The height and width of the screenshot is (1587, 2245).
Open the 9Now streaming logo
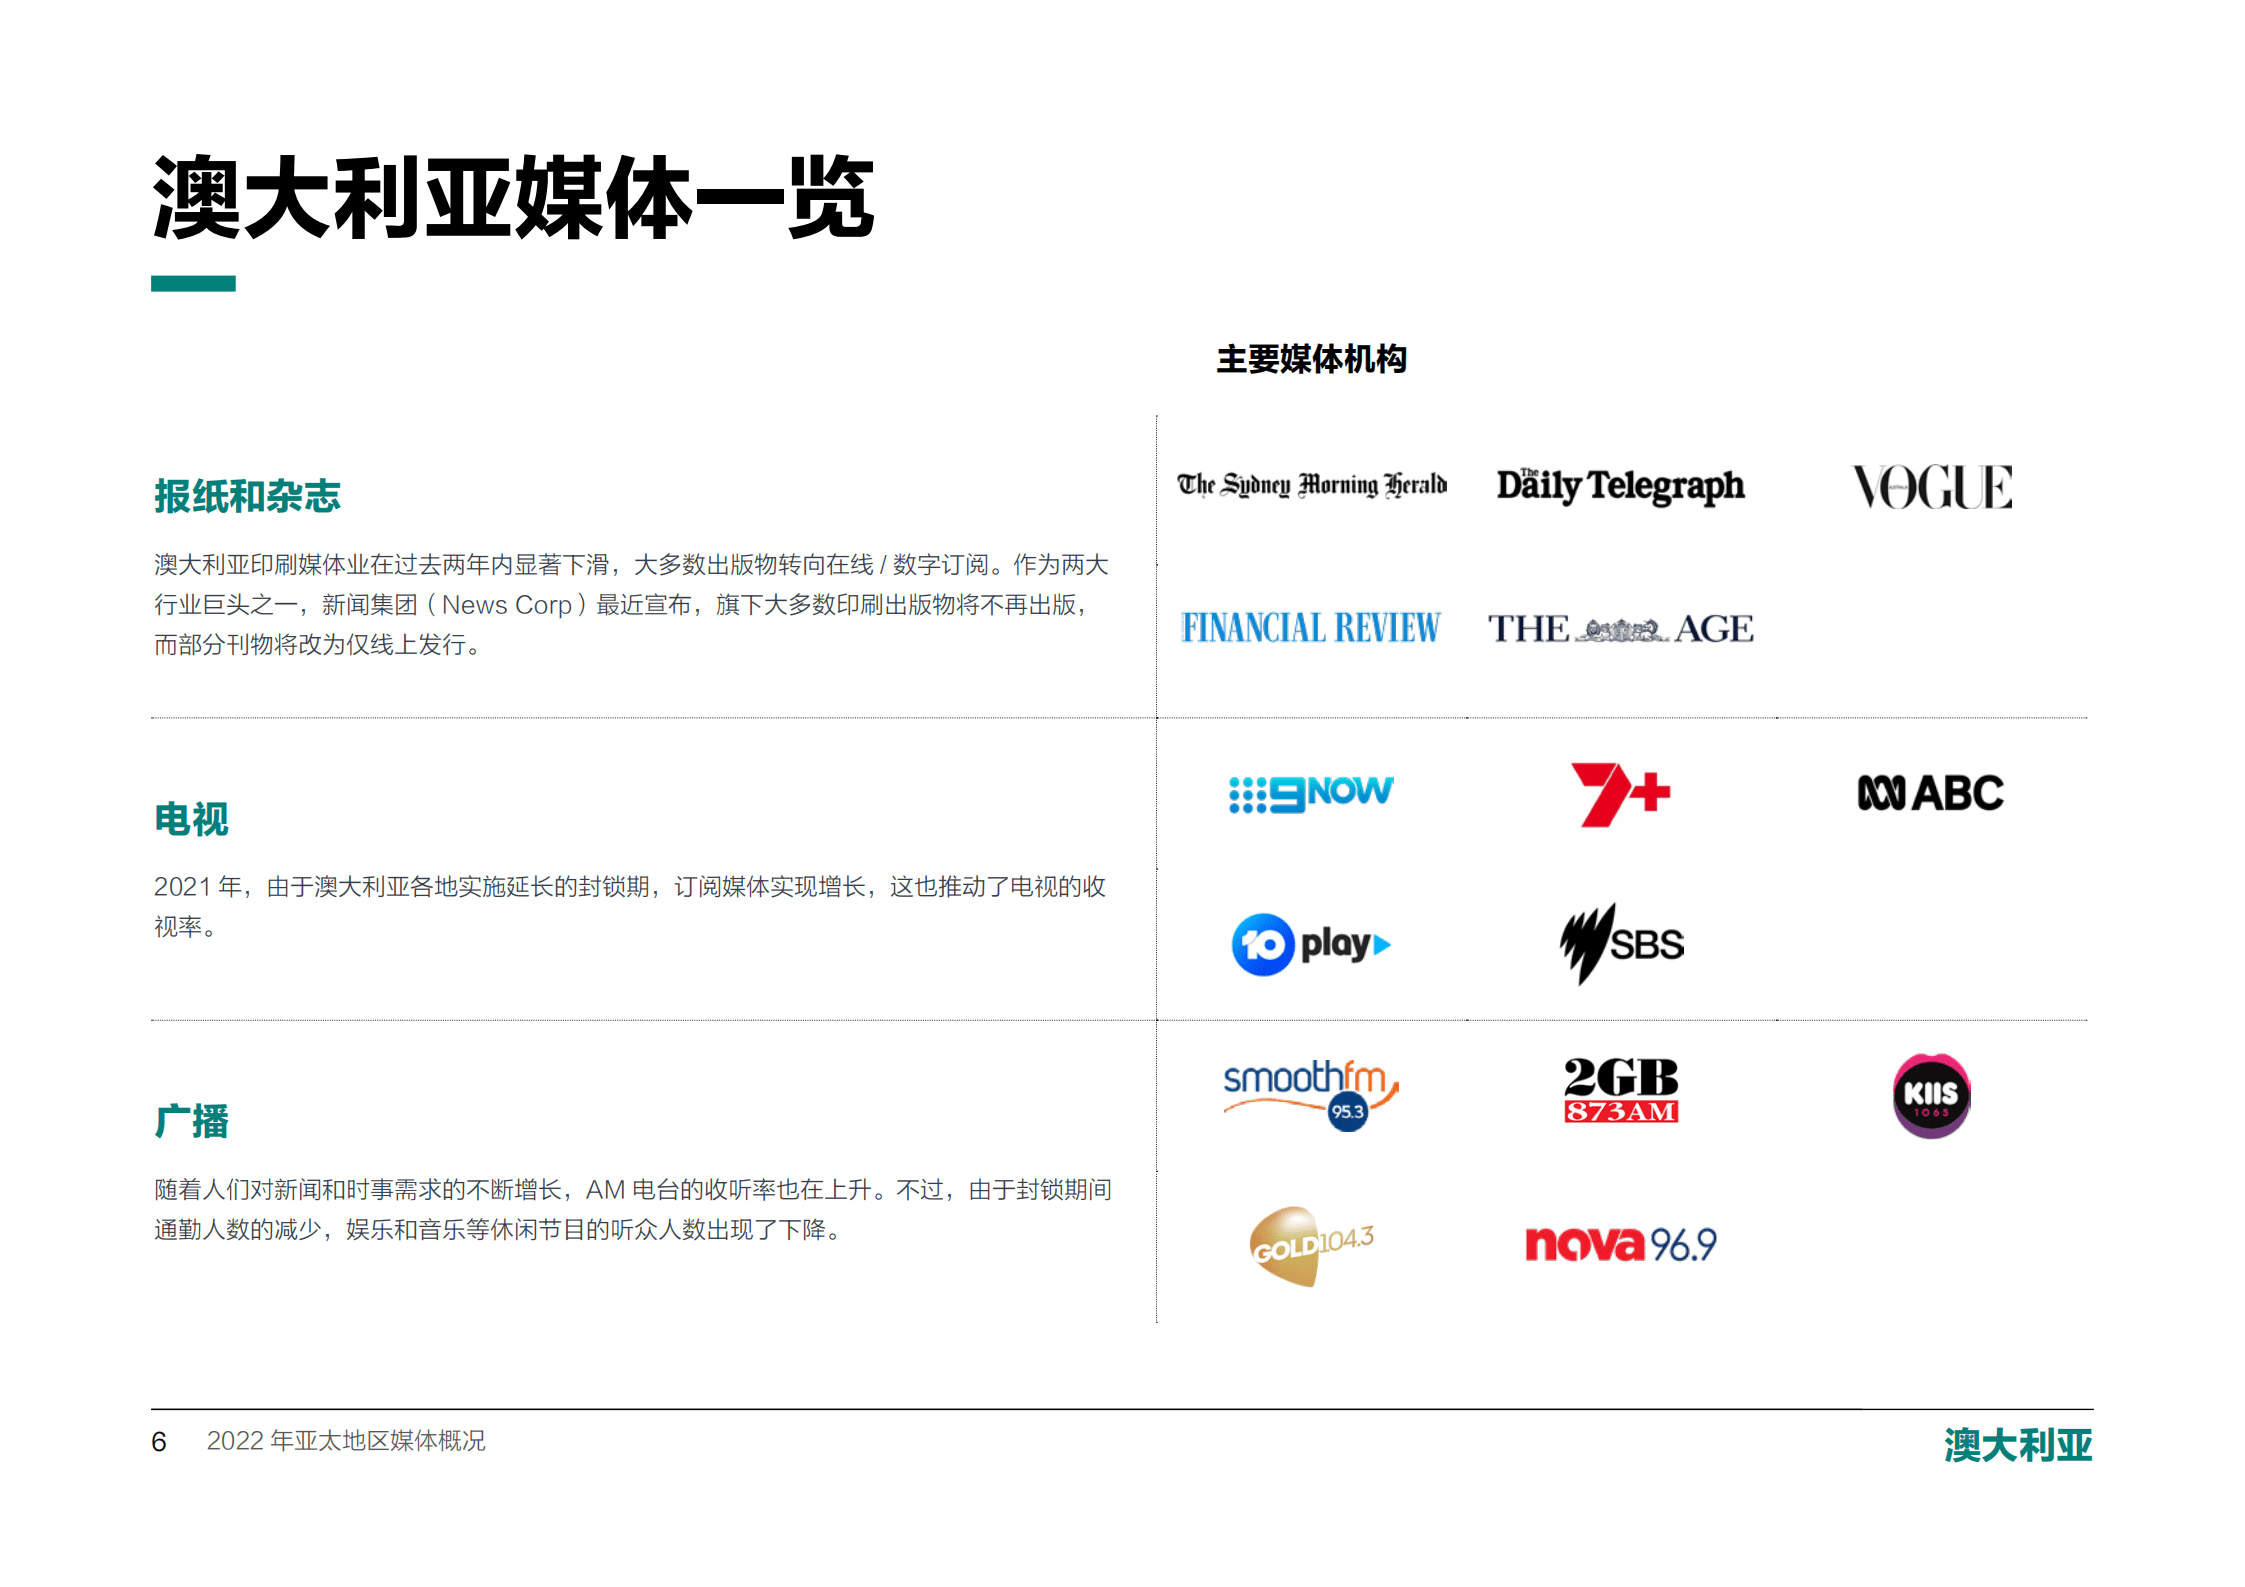pos(1311,791)
